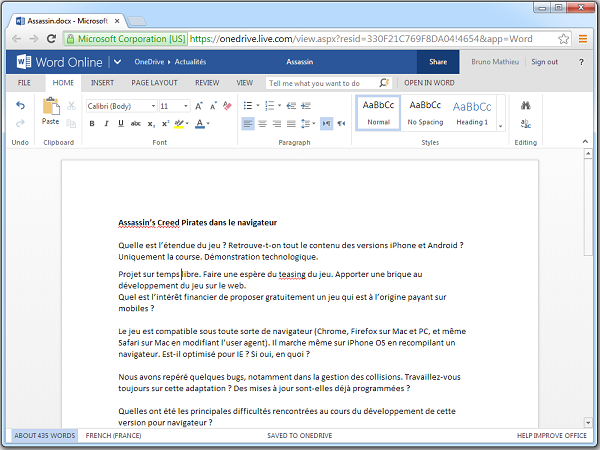Open font color dropdown arrow
Viewport: 600px width, 450px height.
208,124
